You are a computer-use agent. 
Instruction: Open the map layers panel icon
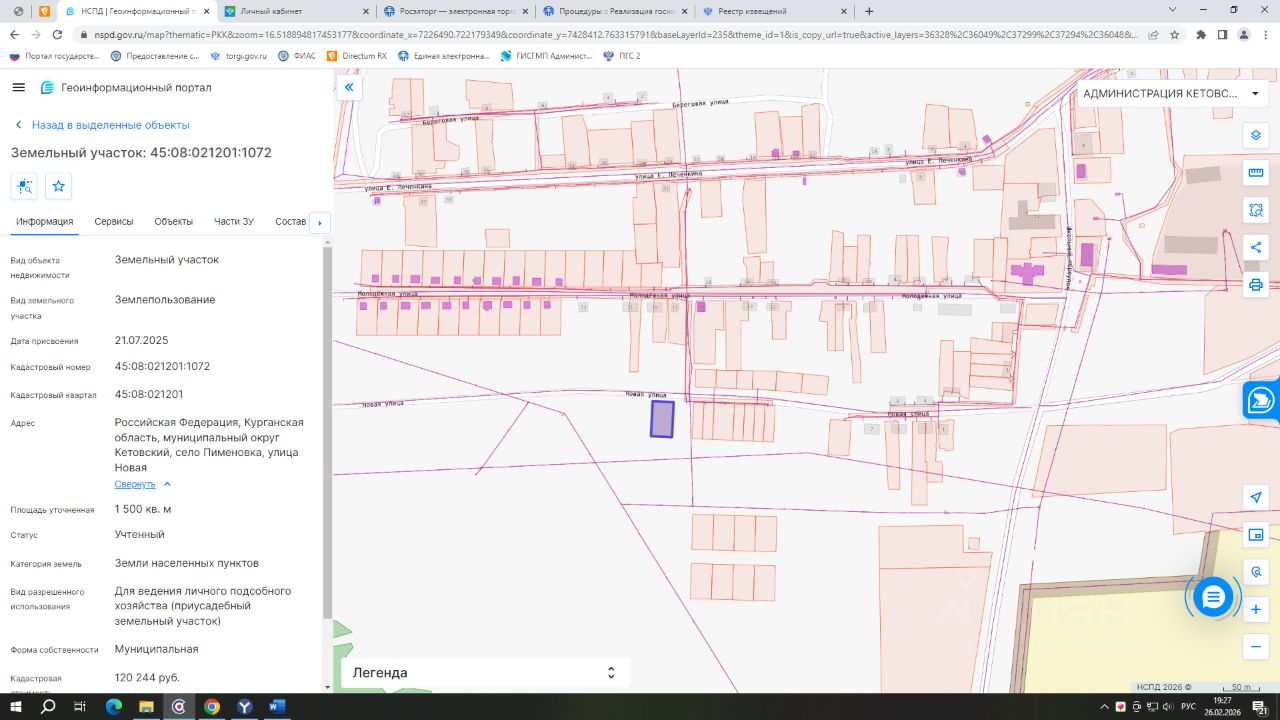tap(1256, 135)
